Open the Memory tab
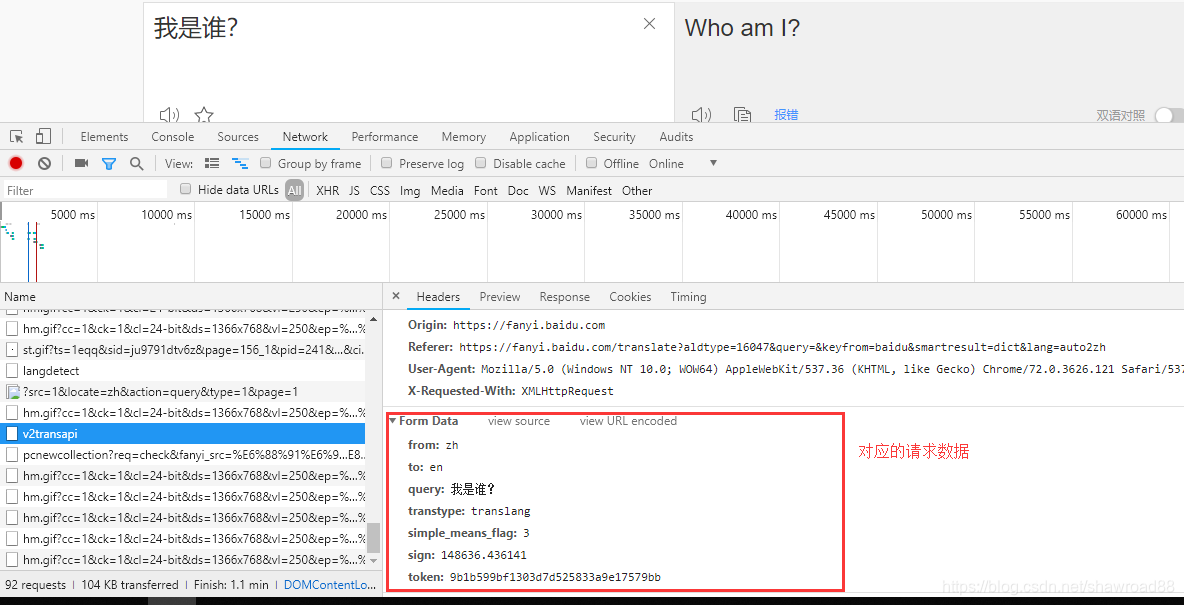 pyautogui.click(x=464, y=137)
